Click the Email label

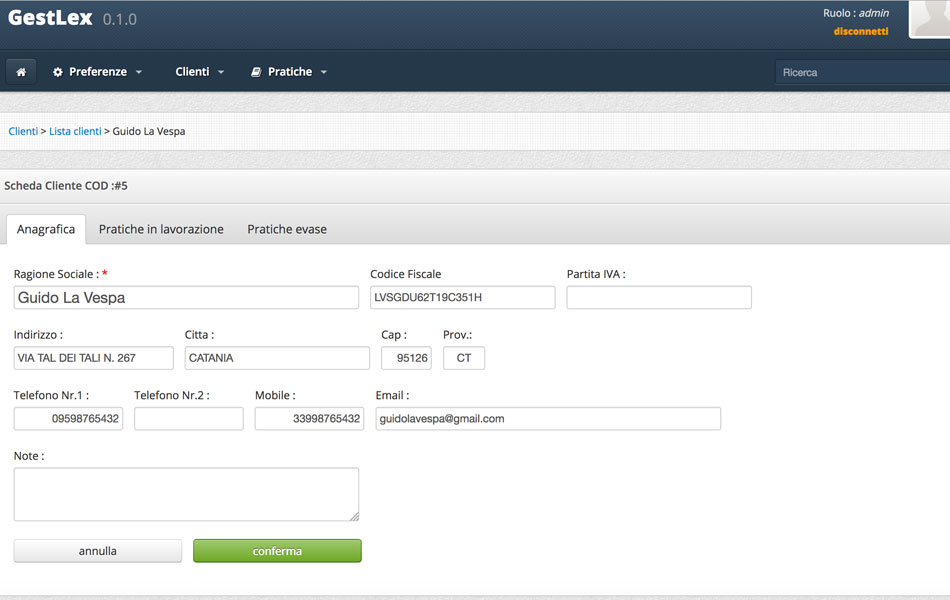(393, 395)
